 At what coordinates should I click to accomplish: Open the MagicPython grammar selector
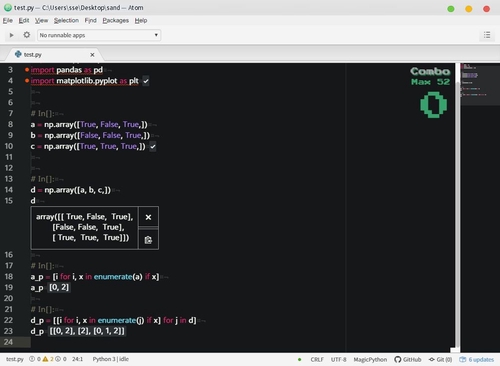(x=370, y=359)
